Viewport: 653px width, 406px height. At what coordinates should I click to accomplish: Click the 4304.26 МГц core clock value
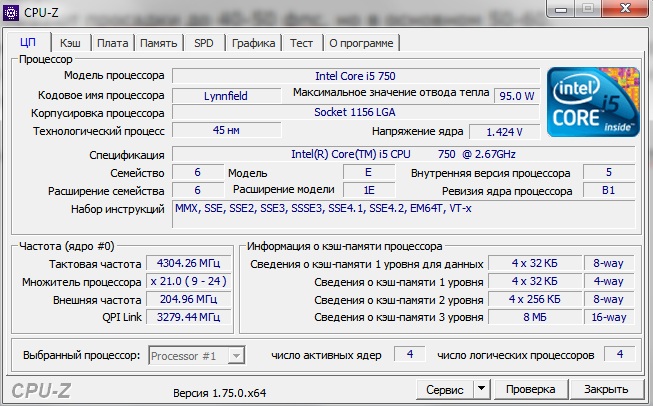pos(188,264)
